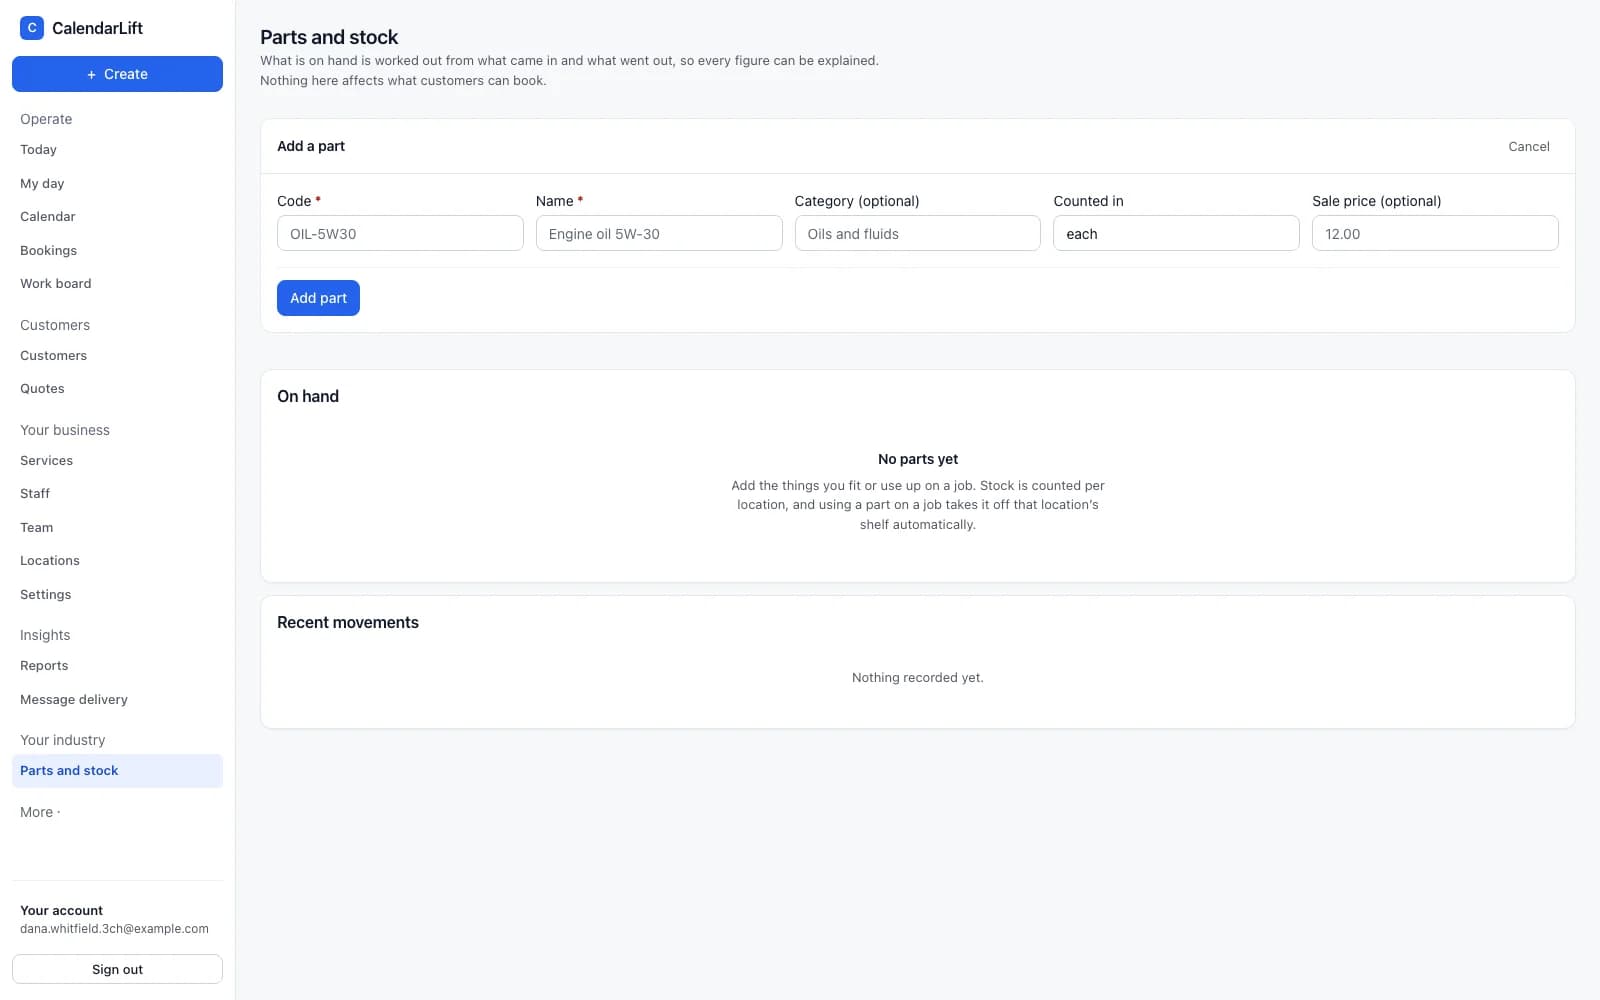Click the Category (optional) field

pos(917,233)
